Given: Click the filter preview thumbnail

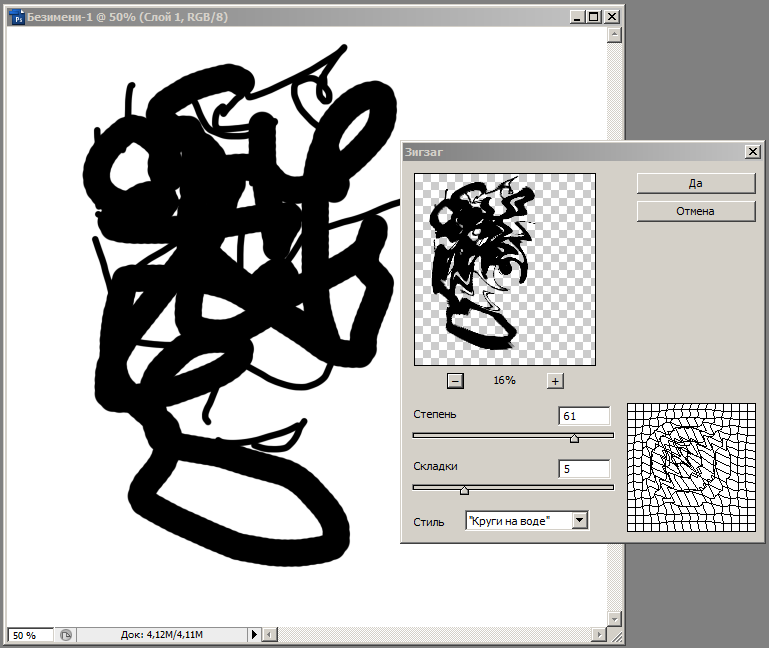Looking at the screenshot, I should coord(505,269).
